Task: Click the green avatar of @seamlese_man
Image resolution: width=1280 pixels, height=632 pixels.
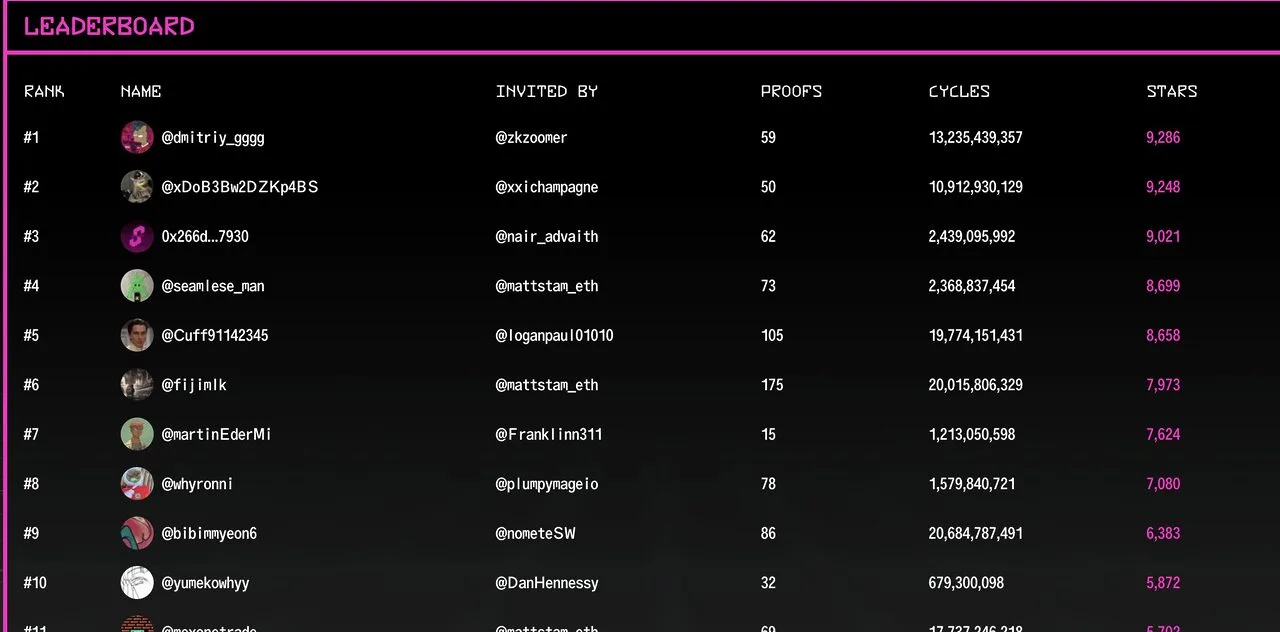Action: tap(137, 286)
